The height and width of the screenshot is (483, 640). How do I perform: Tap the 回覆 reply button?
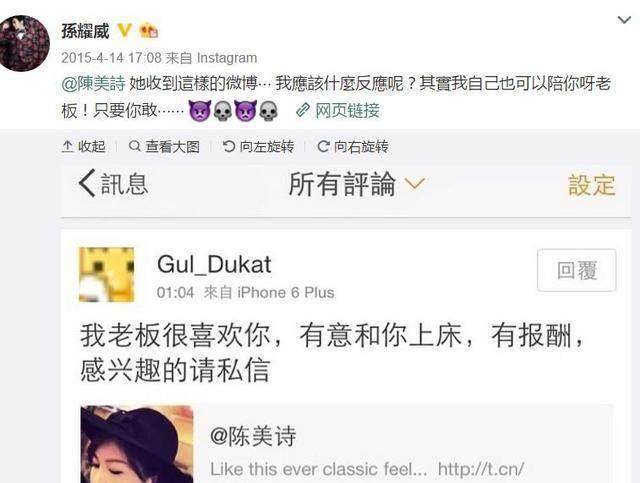(x=576, y=270)
